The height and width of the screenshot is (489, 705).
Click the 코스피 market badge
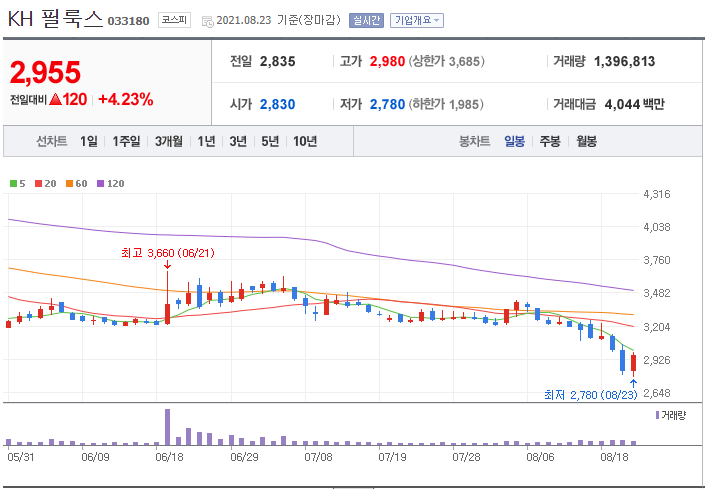click(x=174, y=20)
